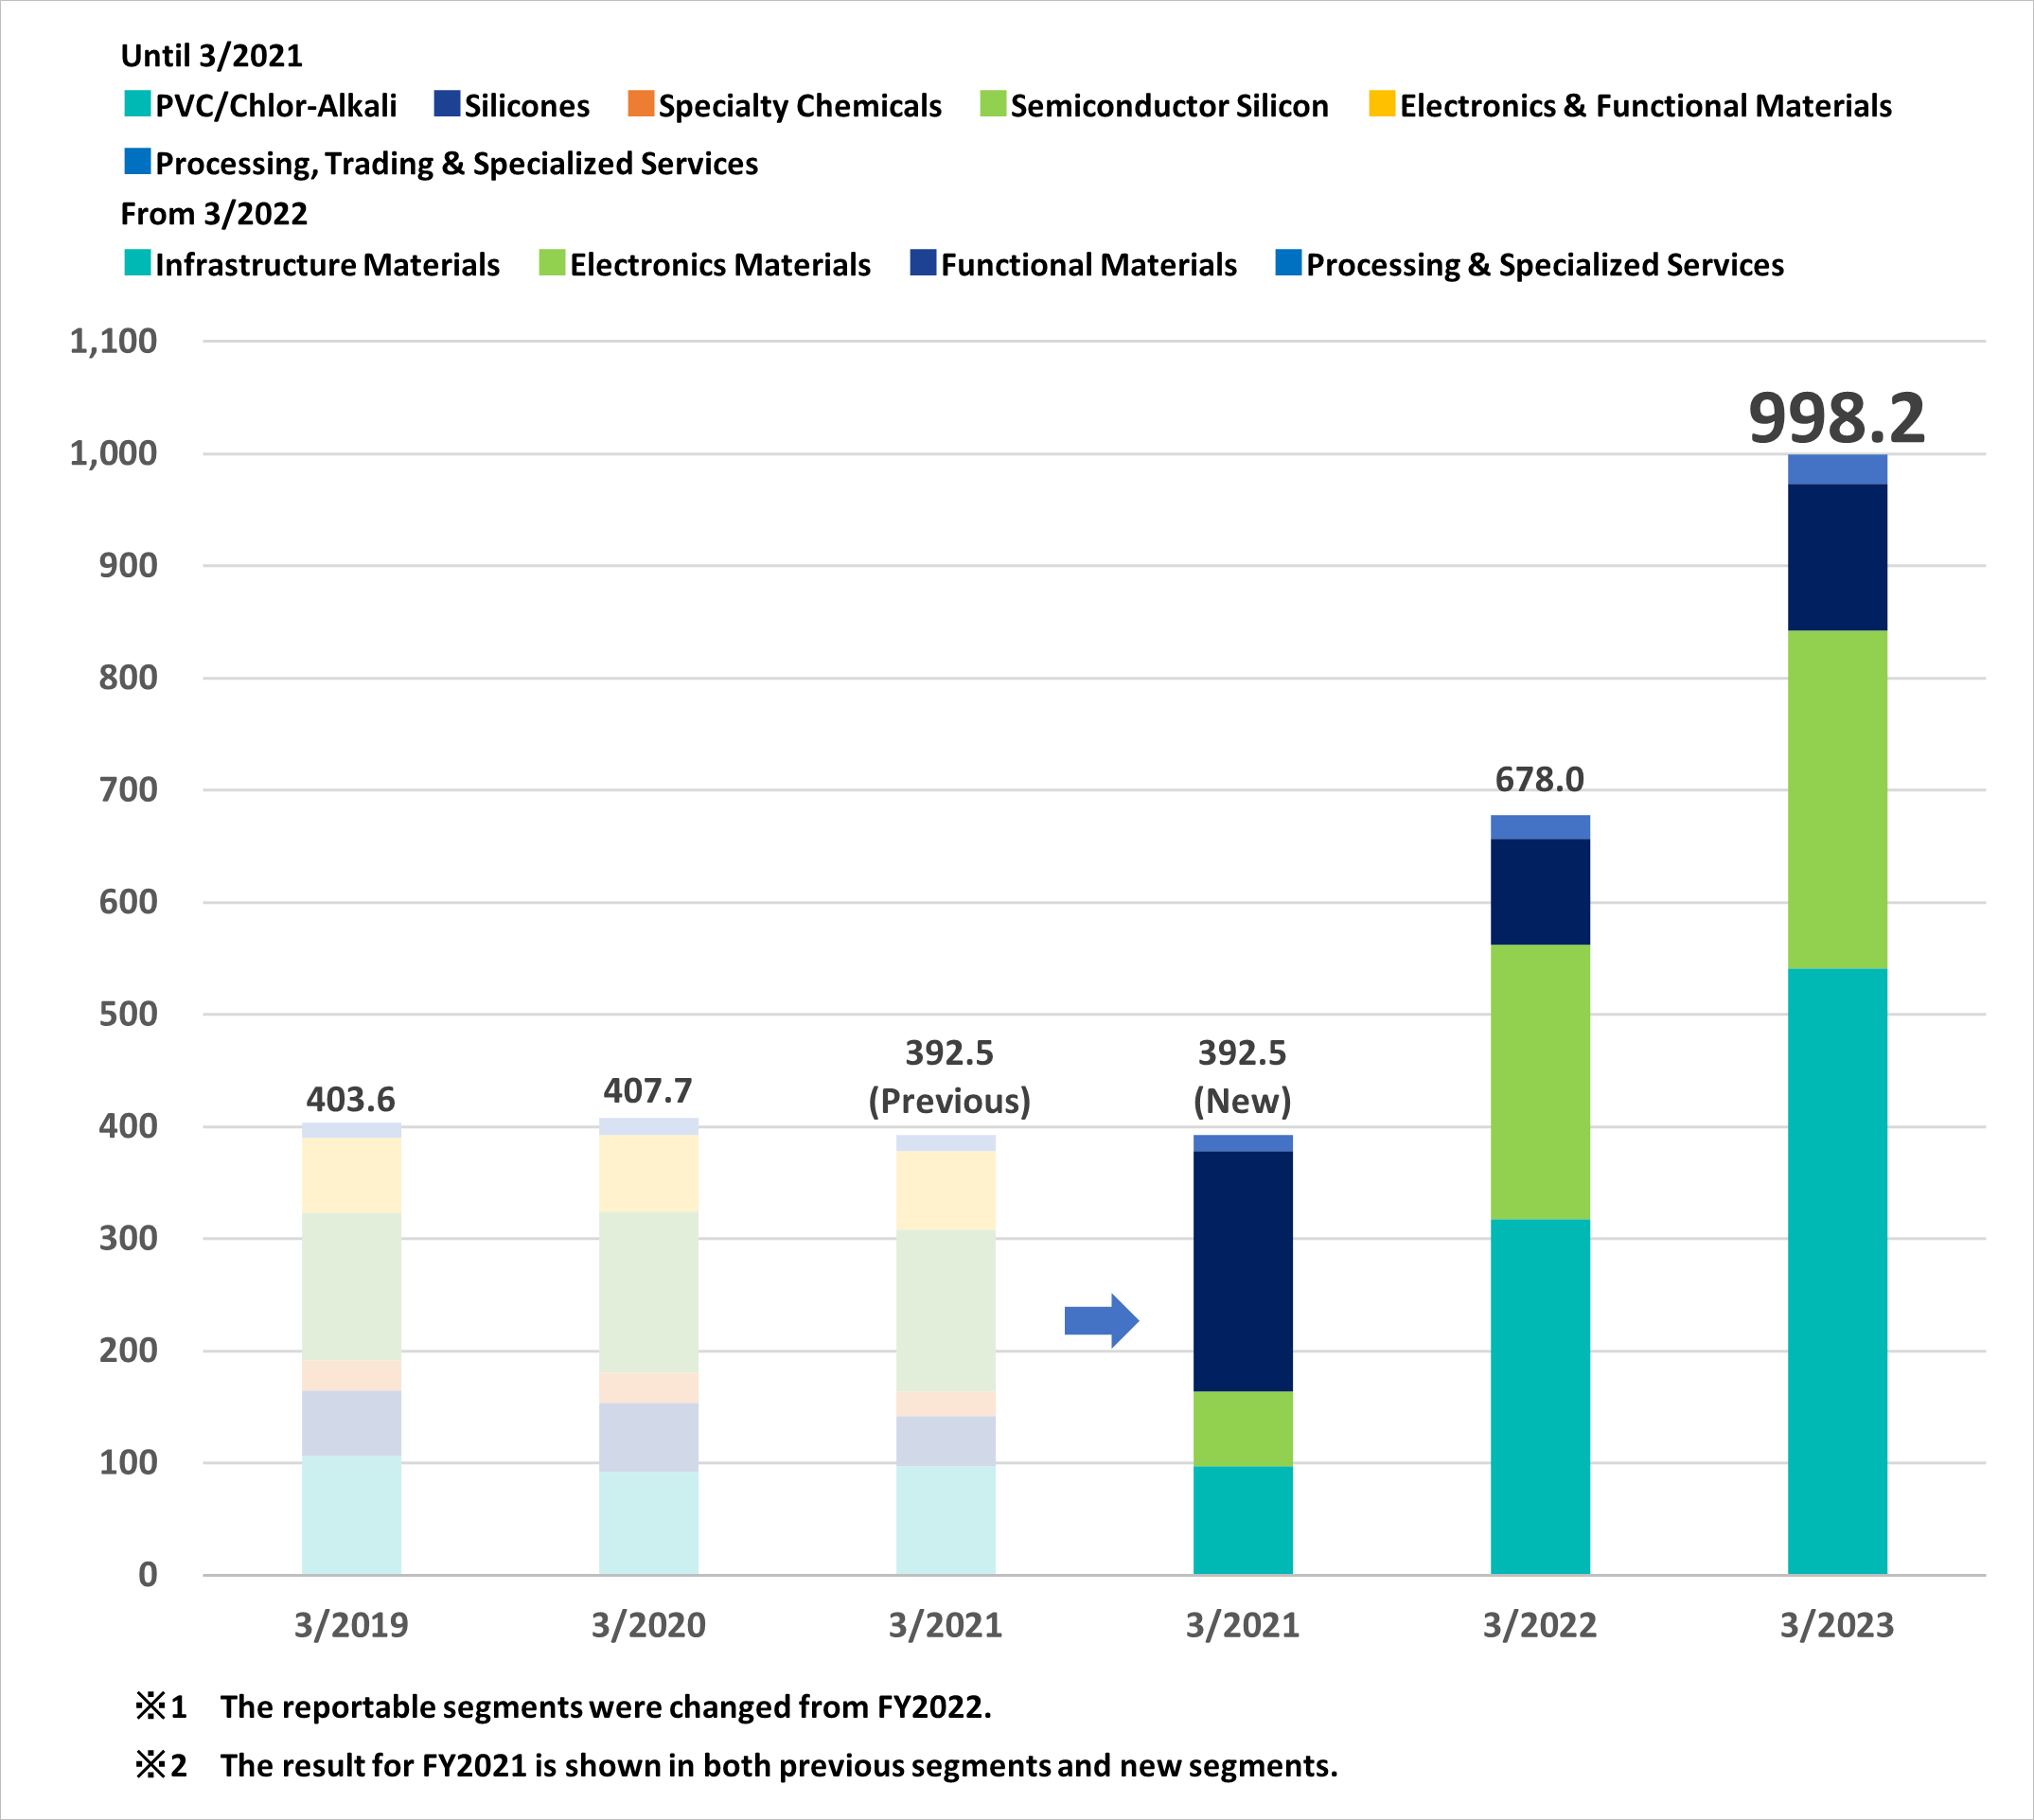Click the 678.0 total value label

(1540, 779)
